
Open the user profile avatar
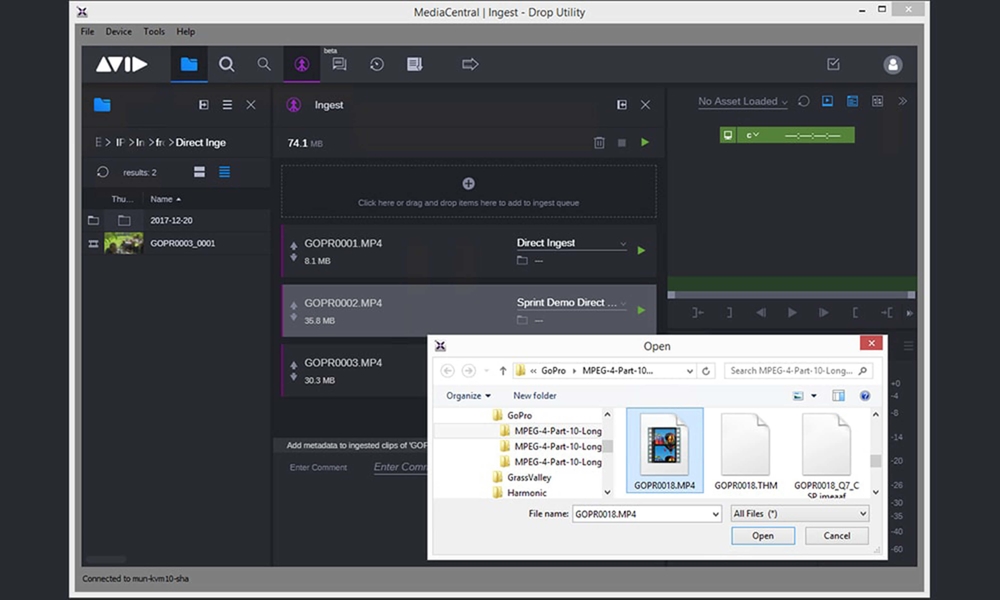(x=893, y=64)
